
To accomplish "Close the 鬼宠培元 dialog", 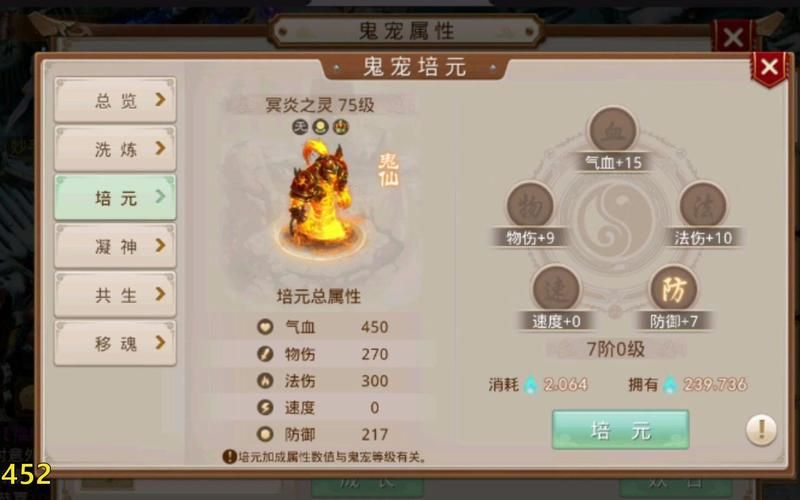I will [769, 67].
